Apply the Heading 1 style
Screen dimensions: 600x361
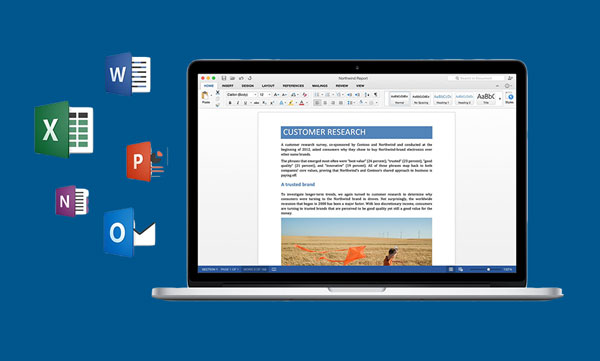click(x=442, y=98)
